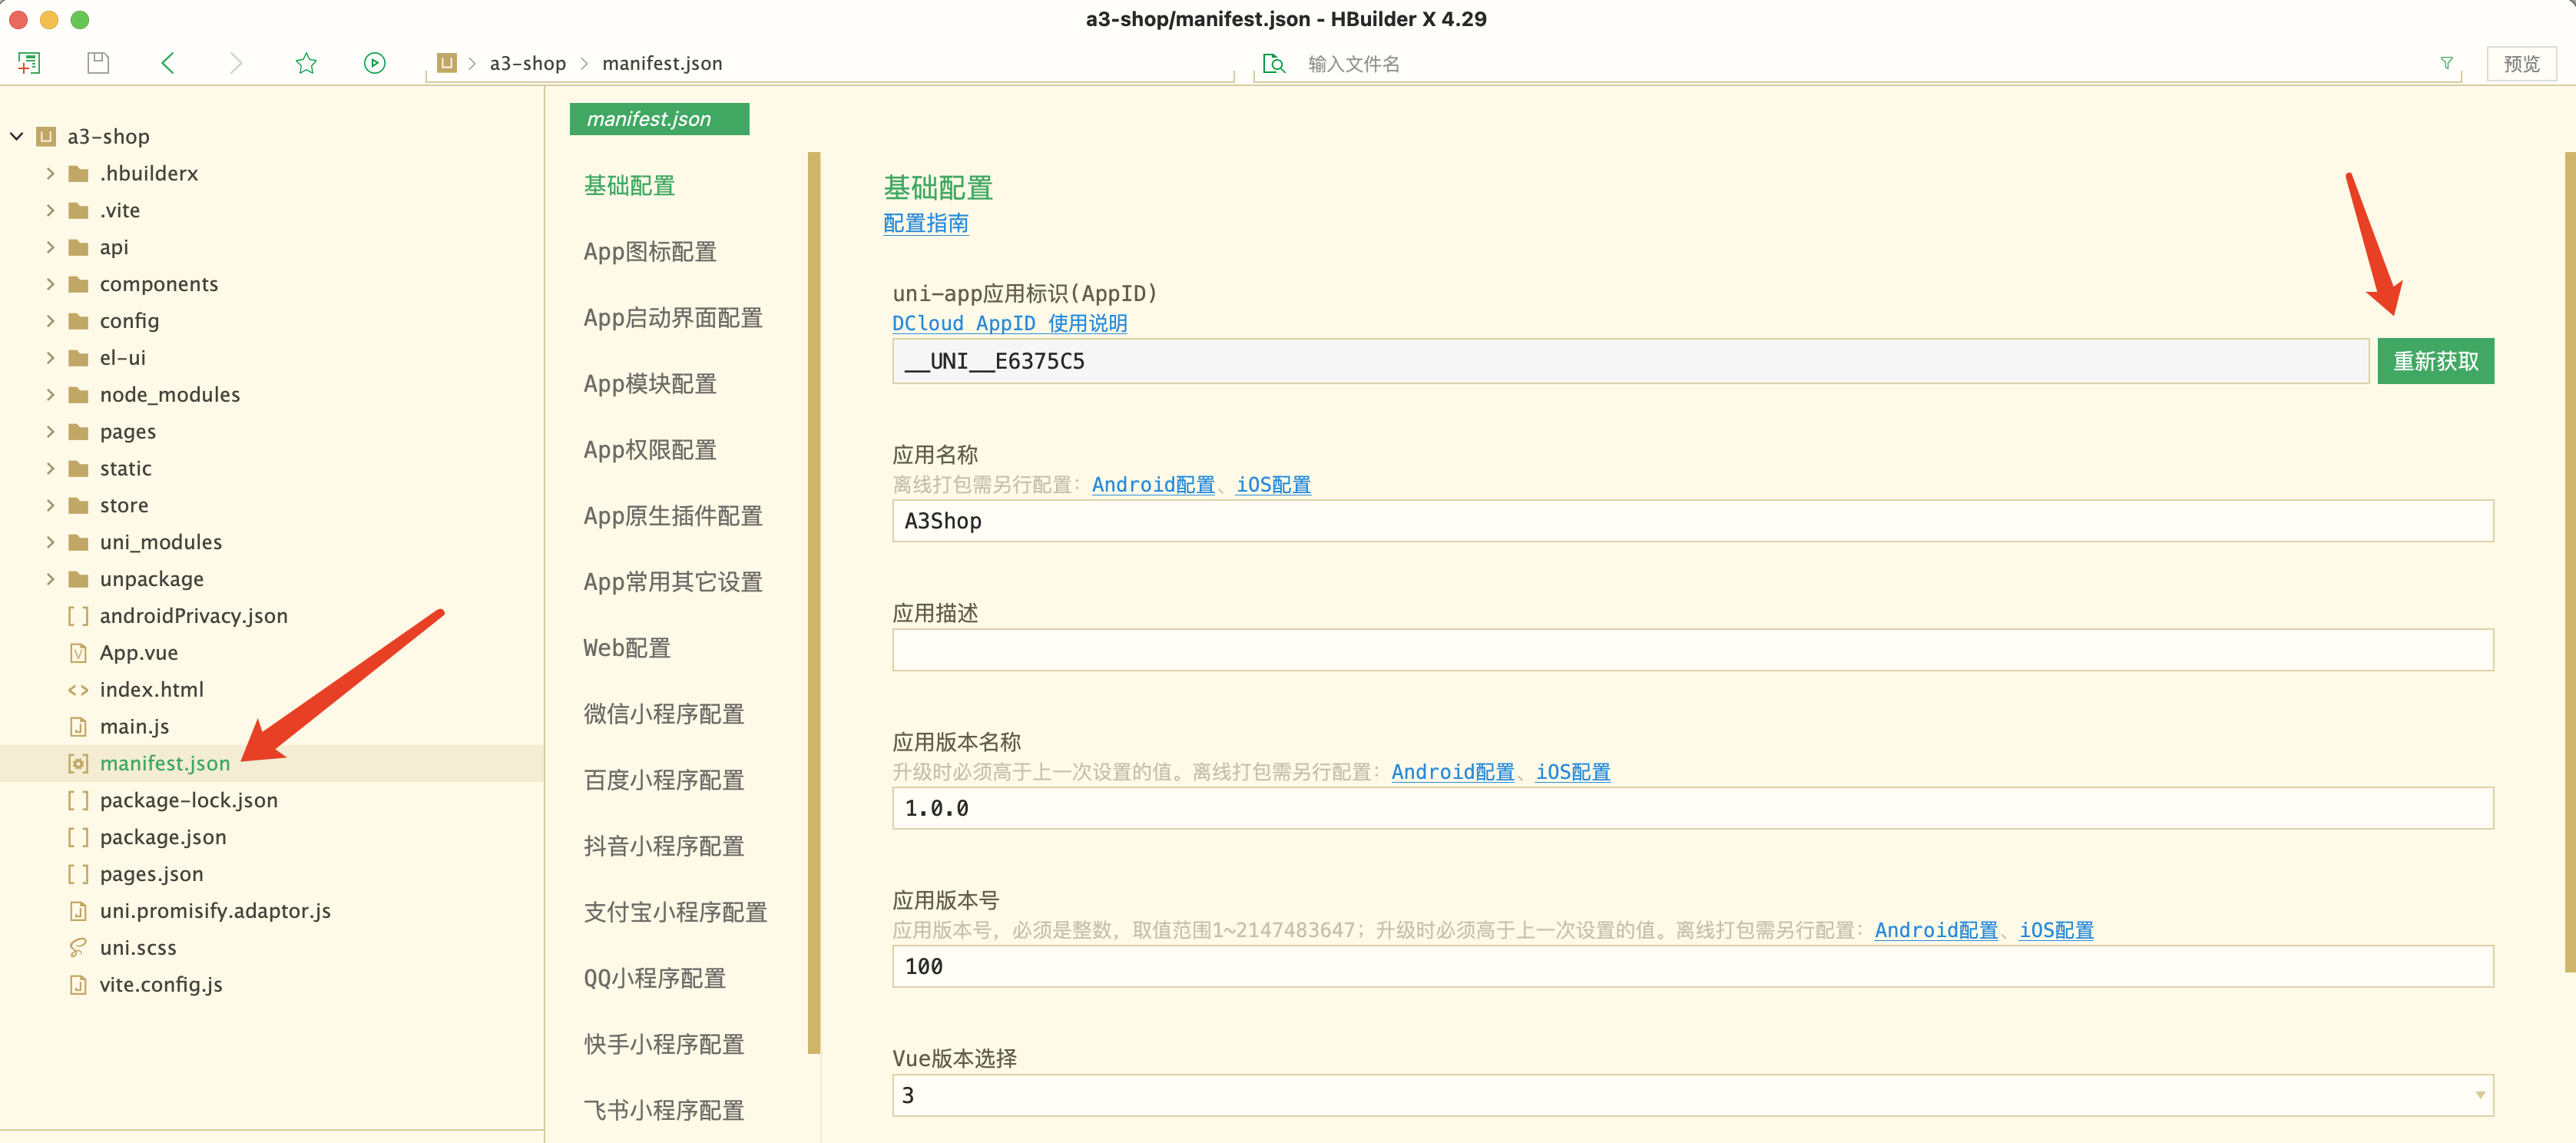Click the main editor vertical scrollbar
Viewport: 2576px width, 1143px height.
point(2569,562)
